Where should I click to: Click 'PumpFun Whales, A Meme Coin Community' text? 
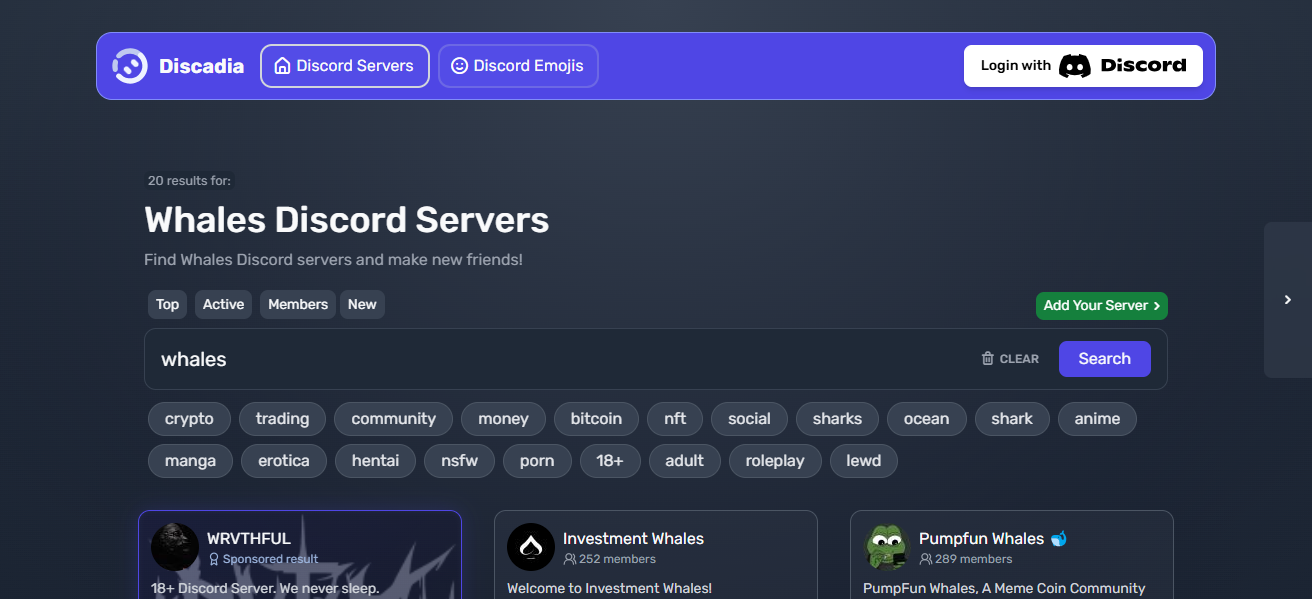(x=1004, y=588)
